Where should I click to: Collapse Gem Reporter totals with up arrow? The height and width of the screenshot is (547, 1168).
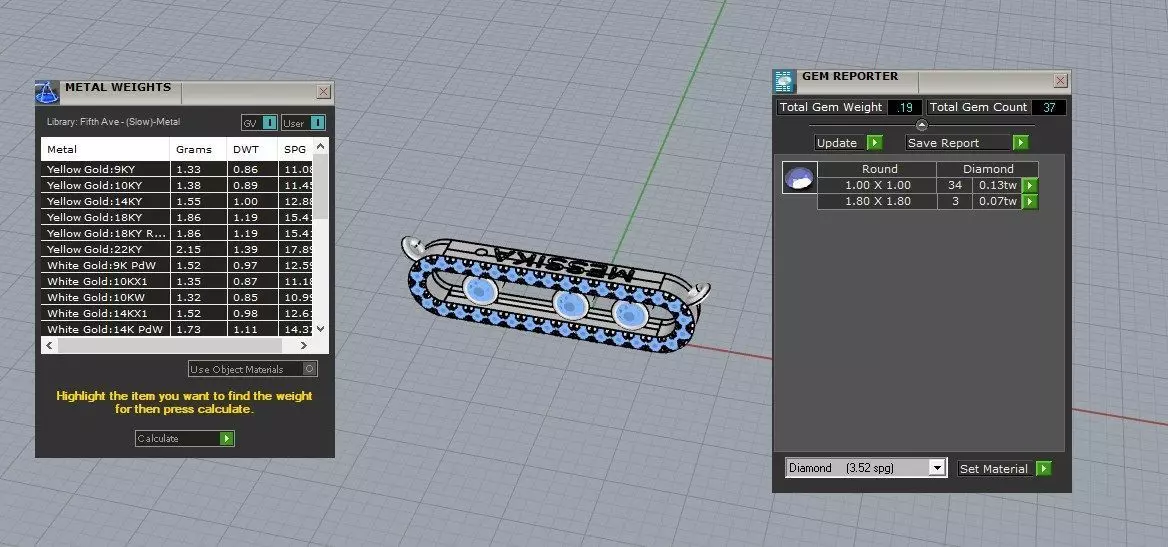921,124
